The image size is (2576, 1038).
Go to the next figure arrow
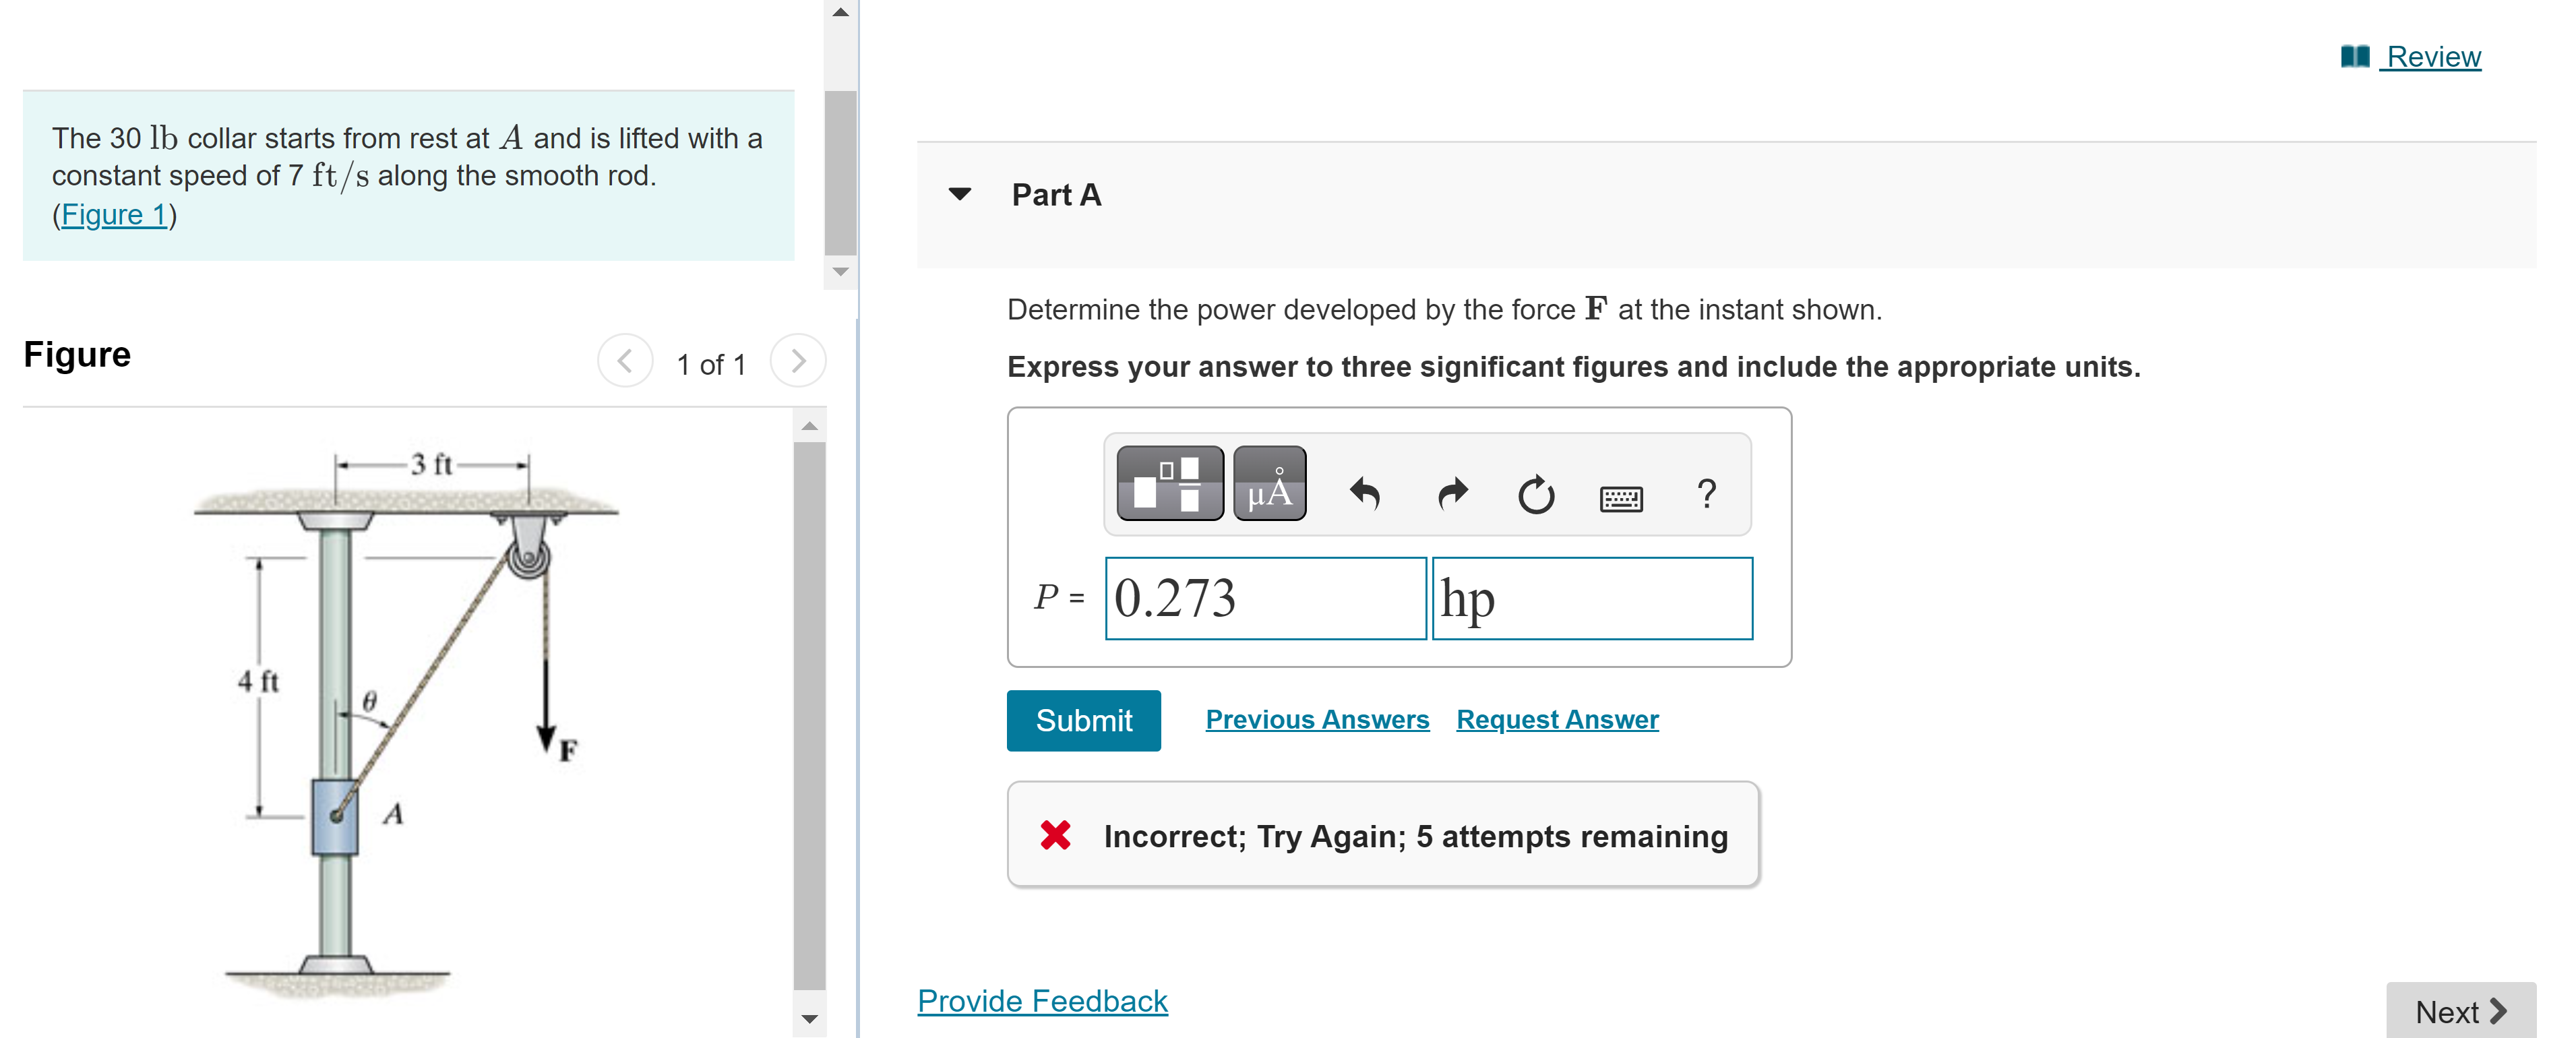click(798, 361)
